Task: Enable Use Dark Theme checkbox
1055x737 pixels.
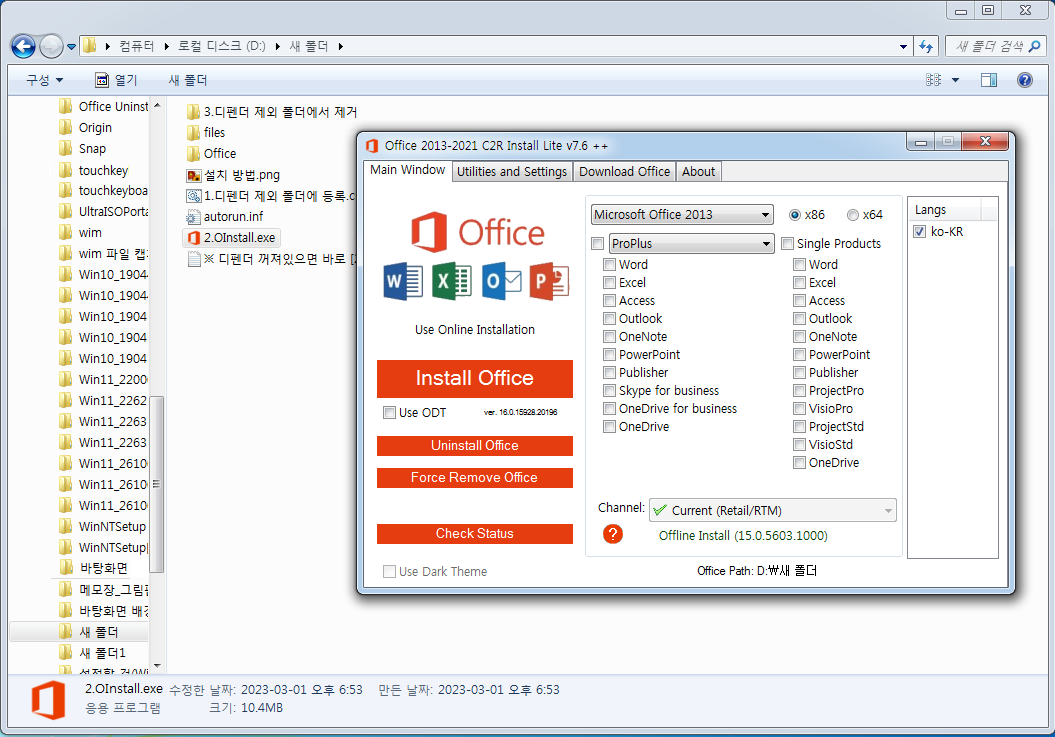Action: [x=389, y=571]
